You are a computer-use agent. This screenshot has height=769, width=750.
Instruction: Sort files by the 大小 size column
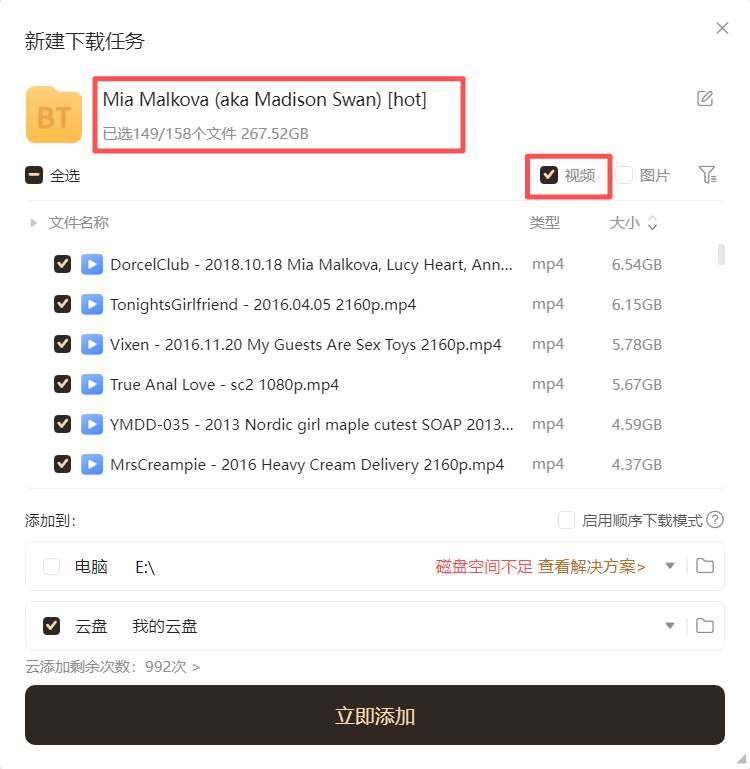(633, 223)
